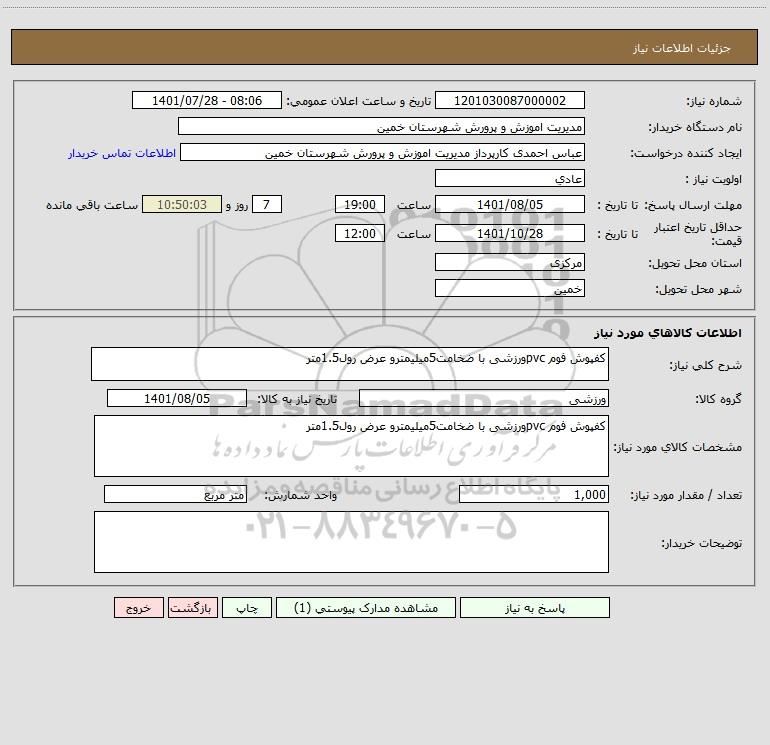Screen dimensions: 770x745
Task: Click the بازگشت back button
Action: pos(192,607)
